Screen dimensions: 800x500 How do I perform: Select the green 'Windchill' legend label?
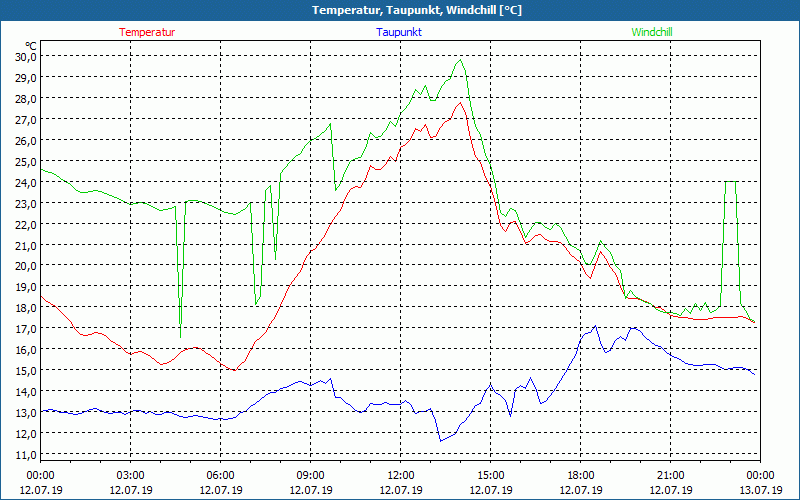pyautogui.click(x=652, y=32)
